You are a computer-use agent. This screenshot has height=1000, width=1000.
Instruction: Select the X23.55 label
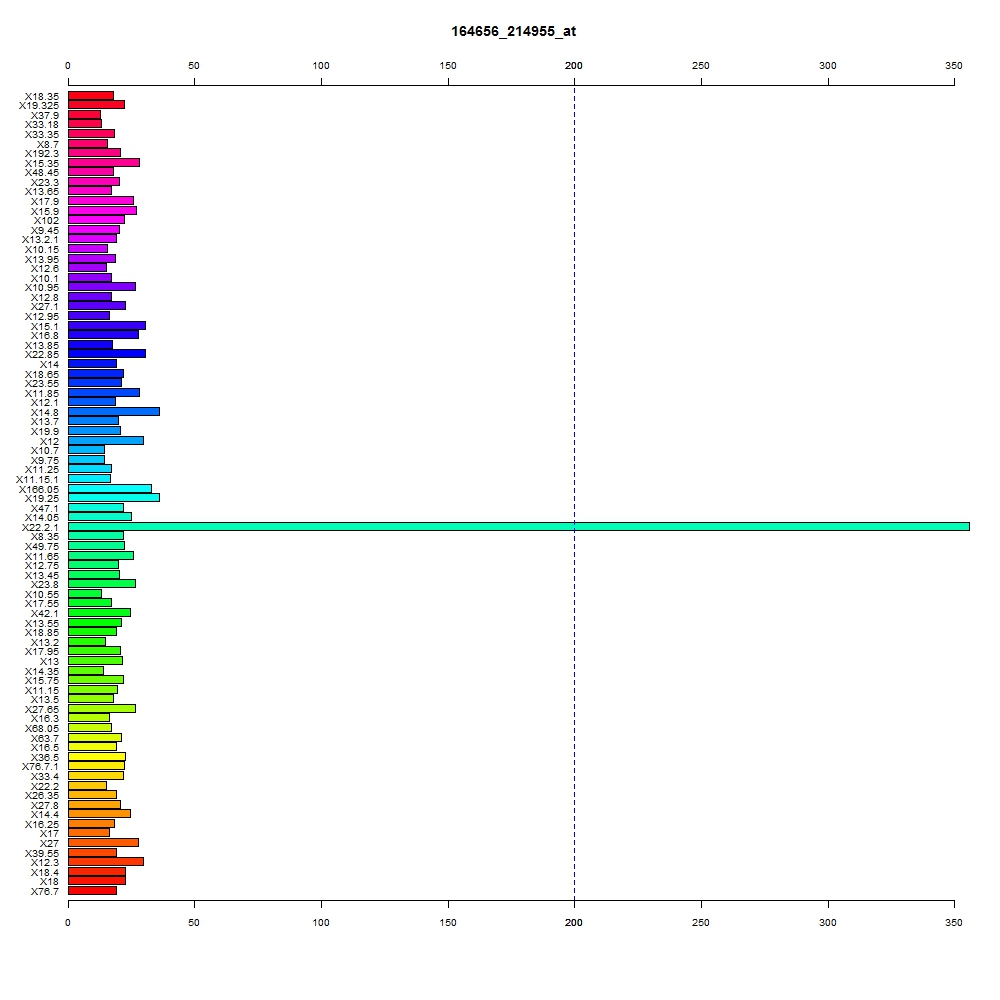click(x=42, y=383)
